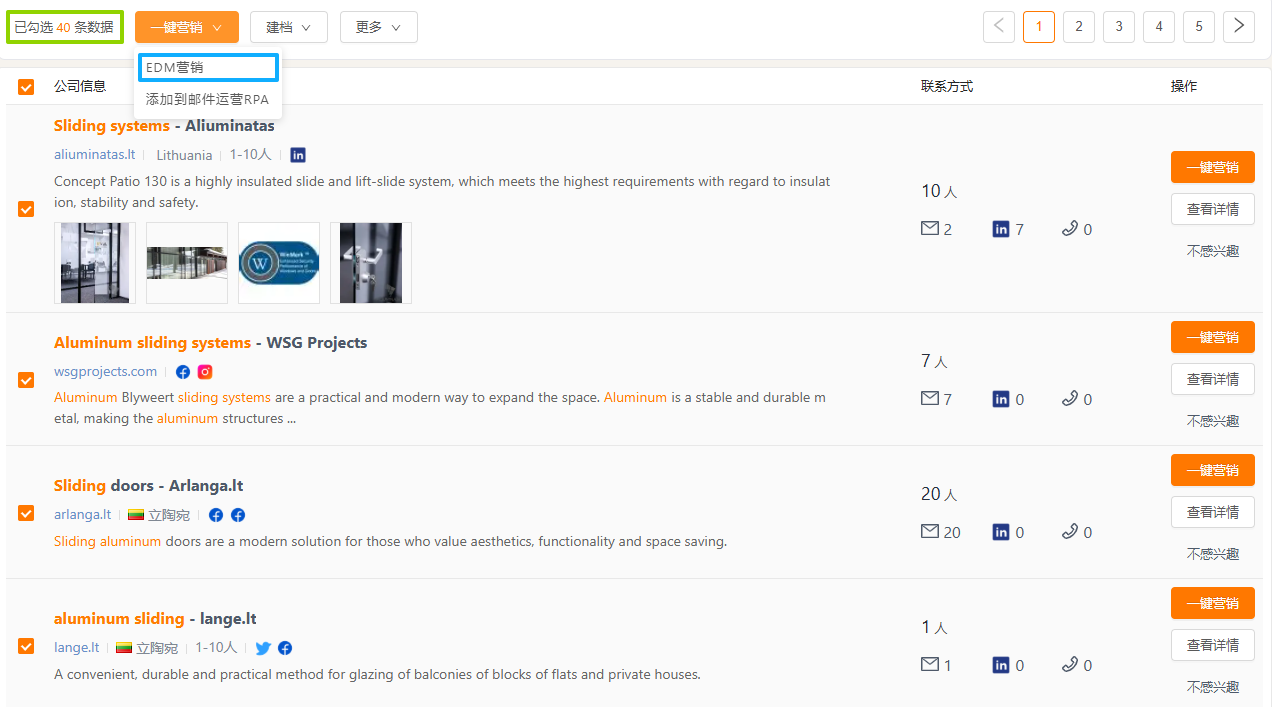Screen dimensions: 1272x707
Task: Uncheck the WSG Projects row checkbox
Action: click(x=26, y=380)
